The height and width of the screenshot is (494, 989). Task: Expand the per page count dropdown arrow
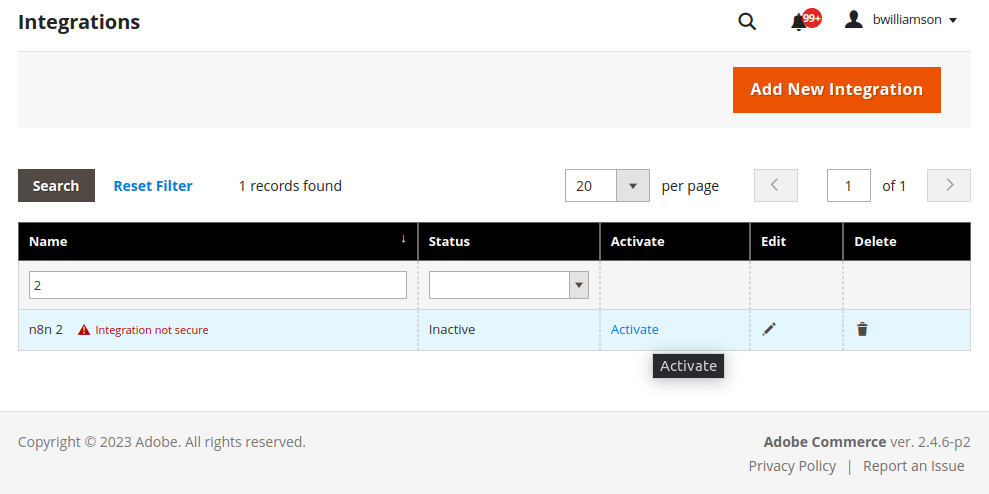pyautogui.click(x=633, y=185)
